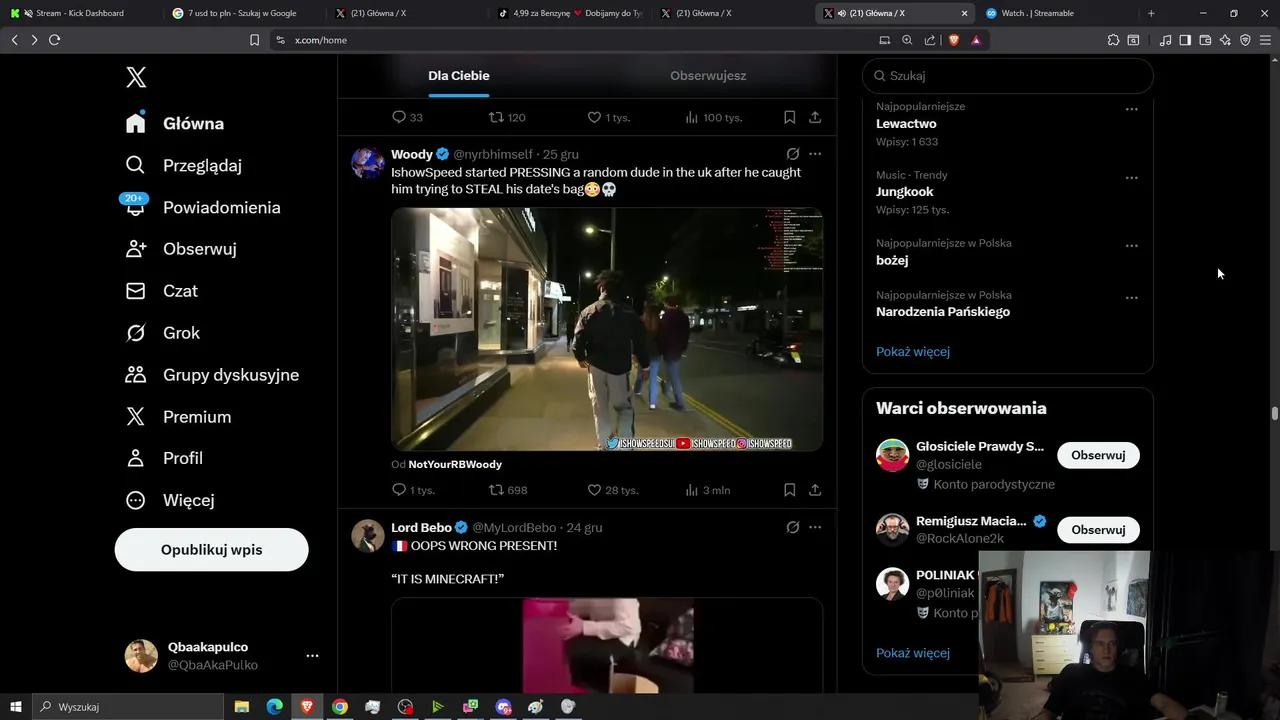The width and height of the screenshot is (1280, 720).
Task: Open account menu next to Qbaakapulco
Action: click(312, 656)
